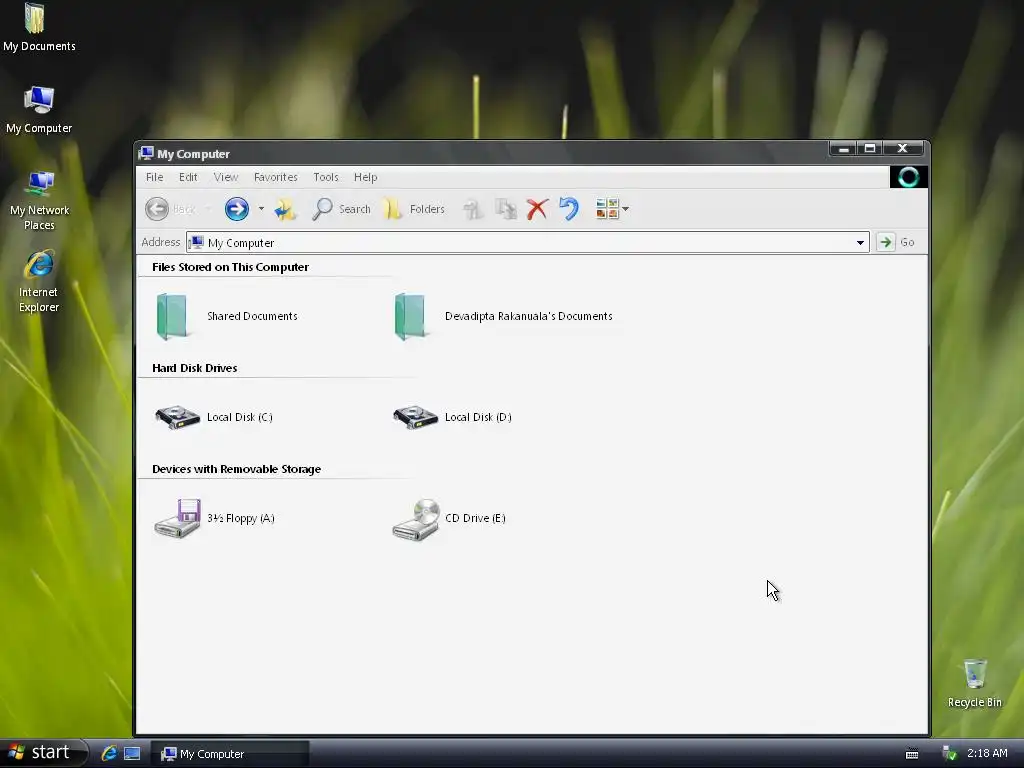Click the Forward navigation arrow
This screenshot has width=1024, height=768.
tap(236, 209)
